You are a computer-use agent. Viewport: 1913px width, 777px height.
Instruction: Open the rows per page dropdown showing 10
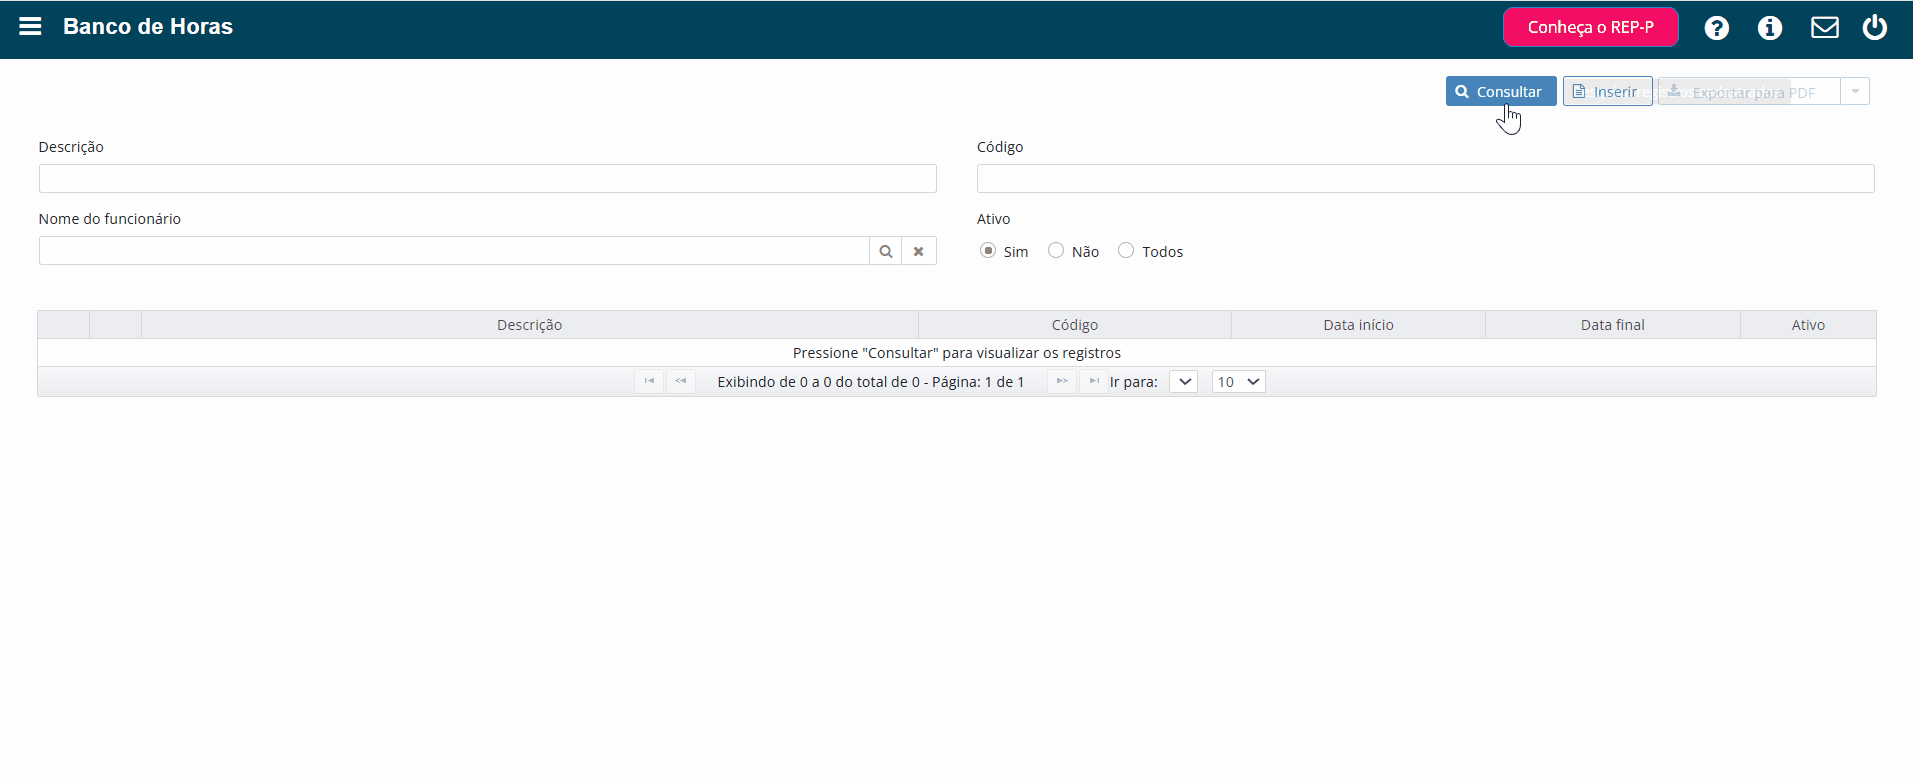(x=1239, y=381)
